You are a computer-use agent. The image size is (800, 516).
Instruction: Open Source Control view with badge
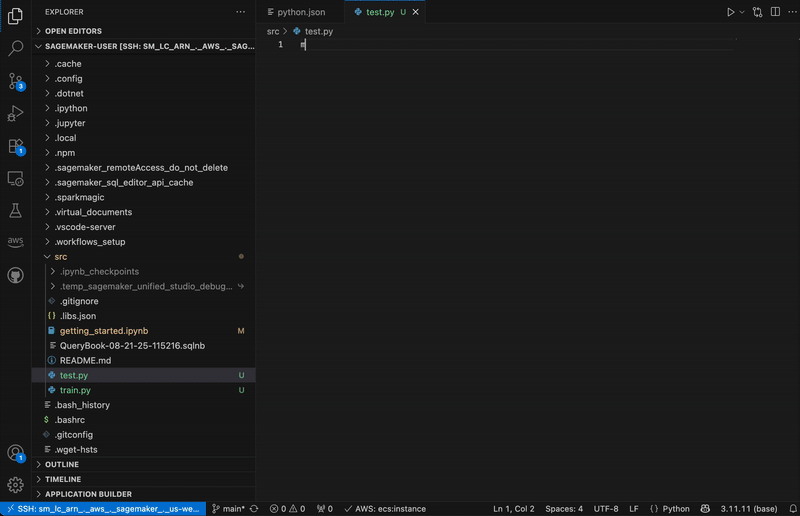click(15, 81)
